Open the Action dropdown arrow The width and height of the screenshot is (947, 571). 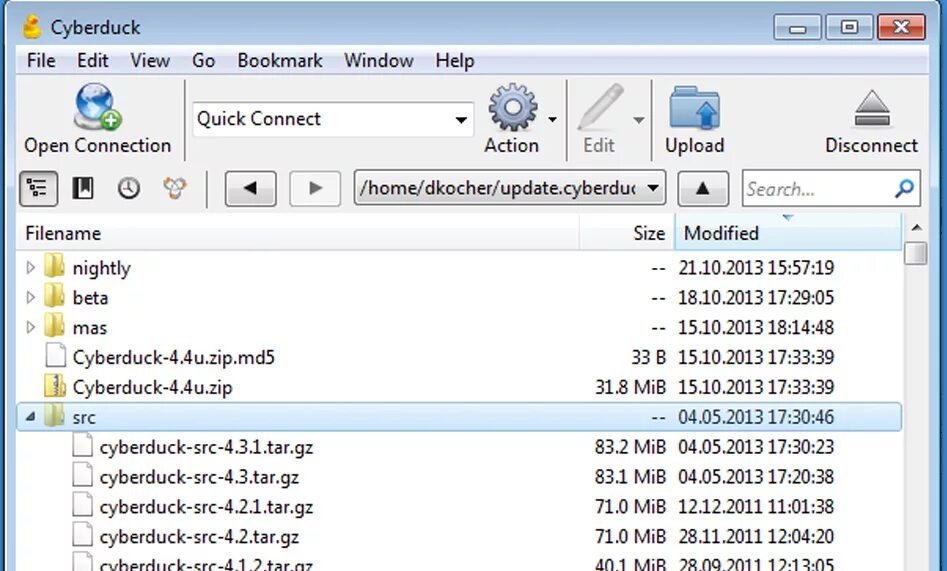(553, 120)
